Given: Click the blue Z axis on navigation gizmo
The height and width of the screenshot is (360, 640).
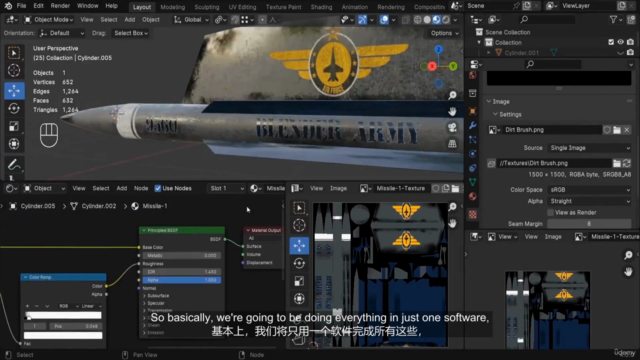Looking at the screenshot, I should tap(438, 49).
